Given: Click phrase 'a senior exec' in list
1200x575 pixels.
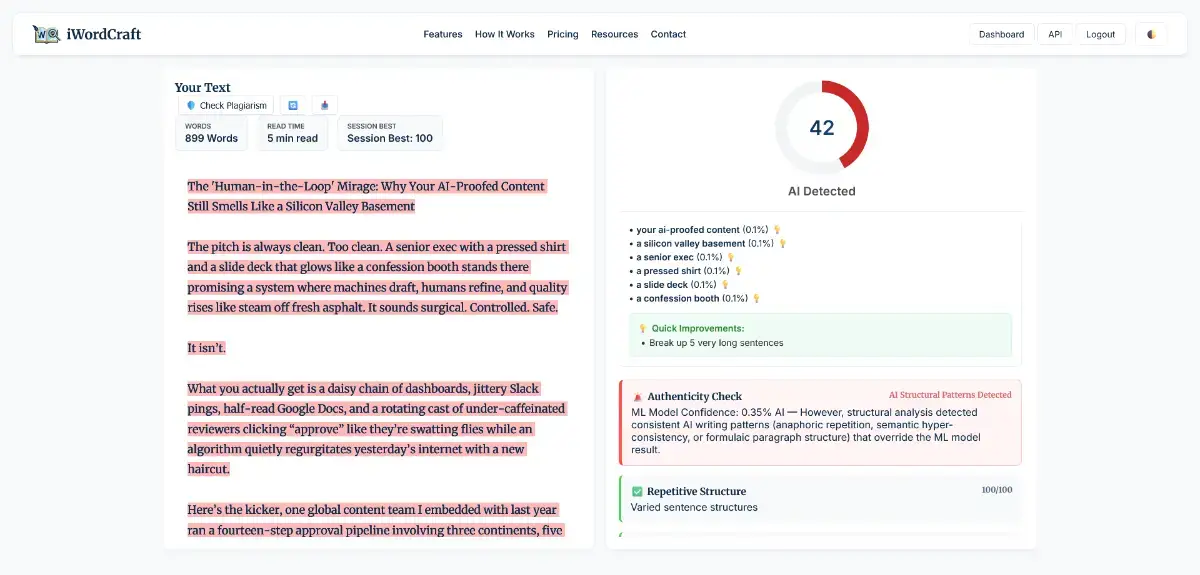Looking at the screenshot, I should coord(665,257).
